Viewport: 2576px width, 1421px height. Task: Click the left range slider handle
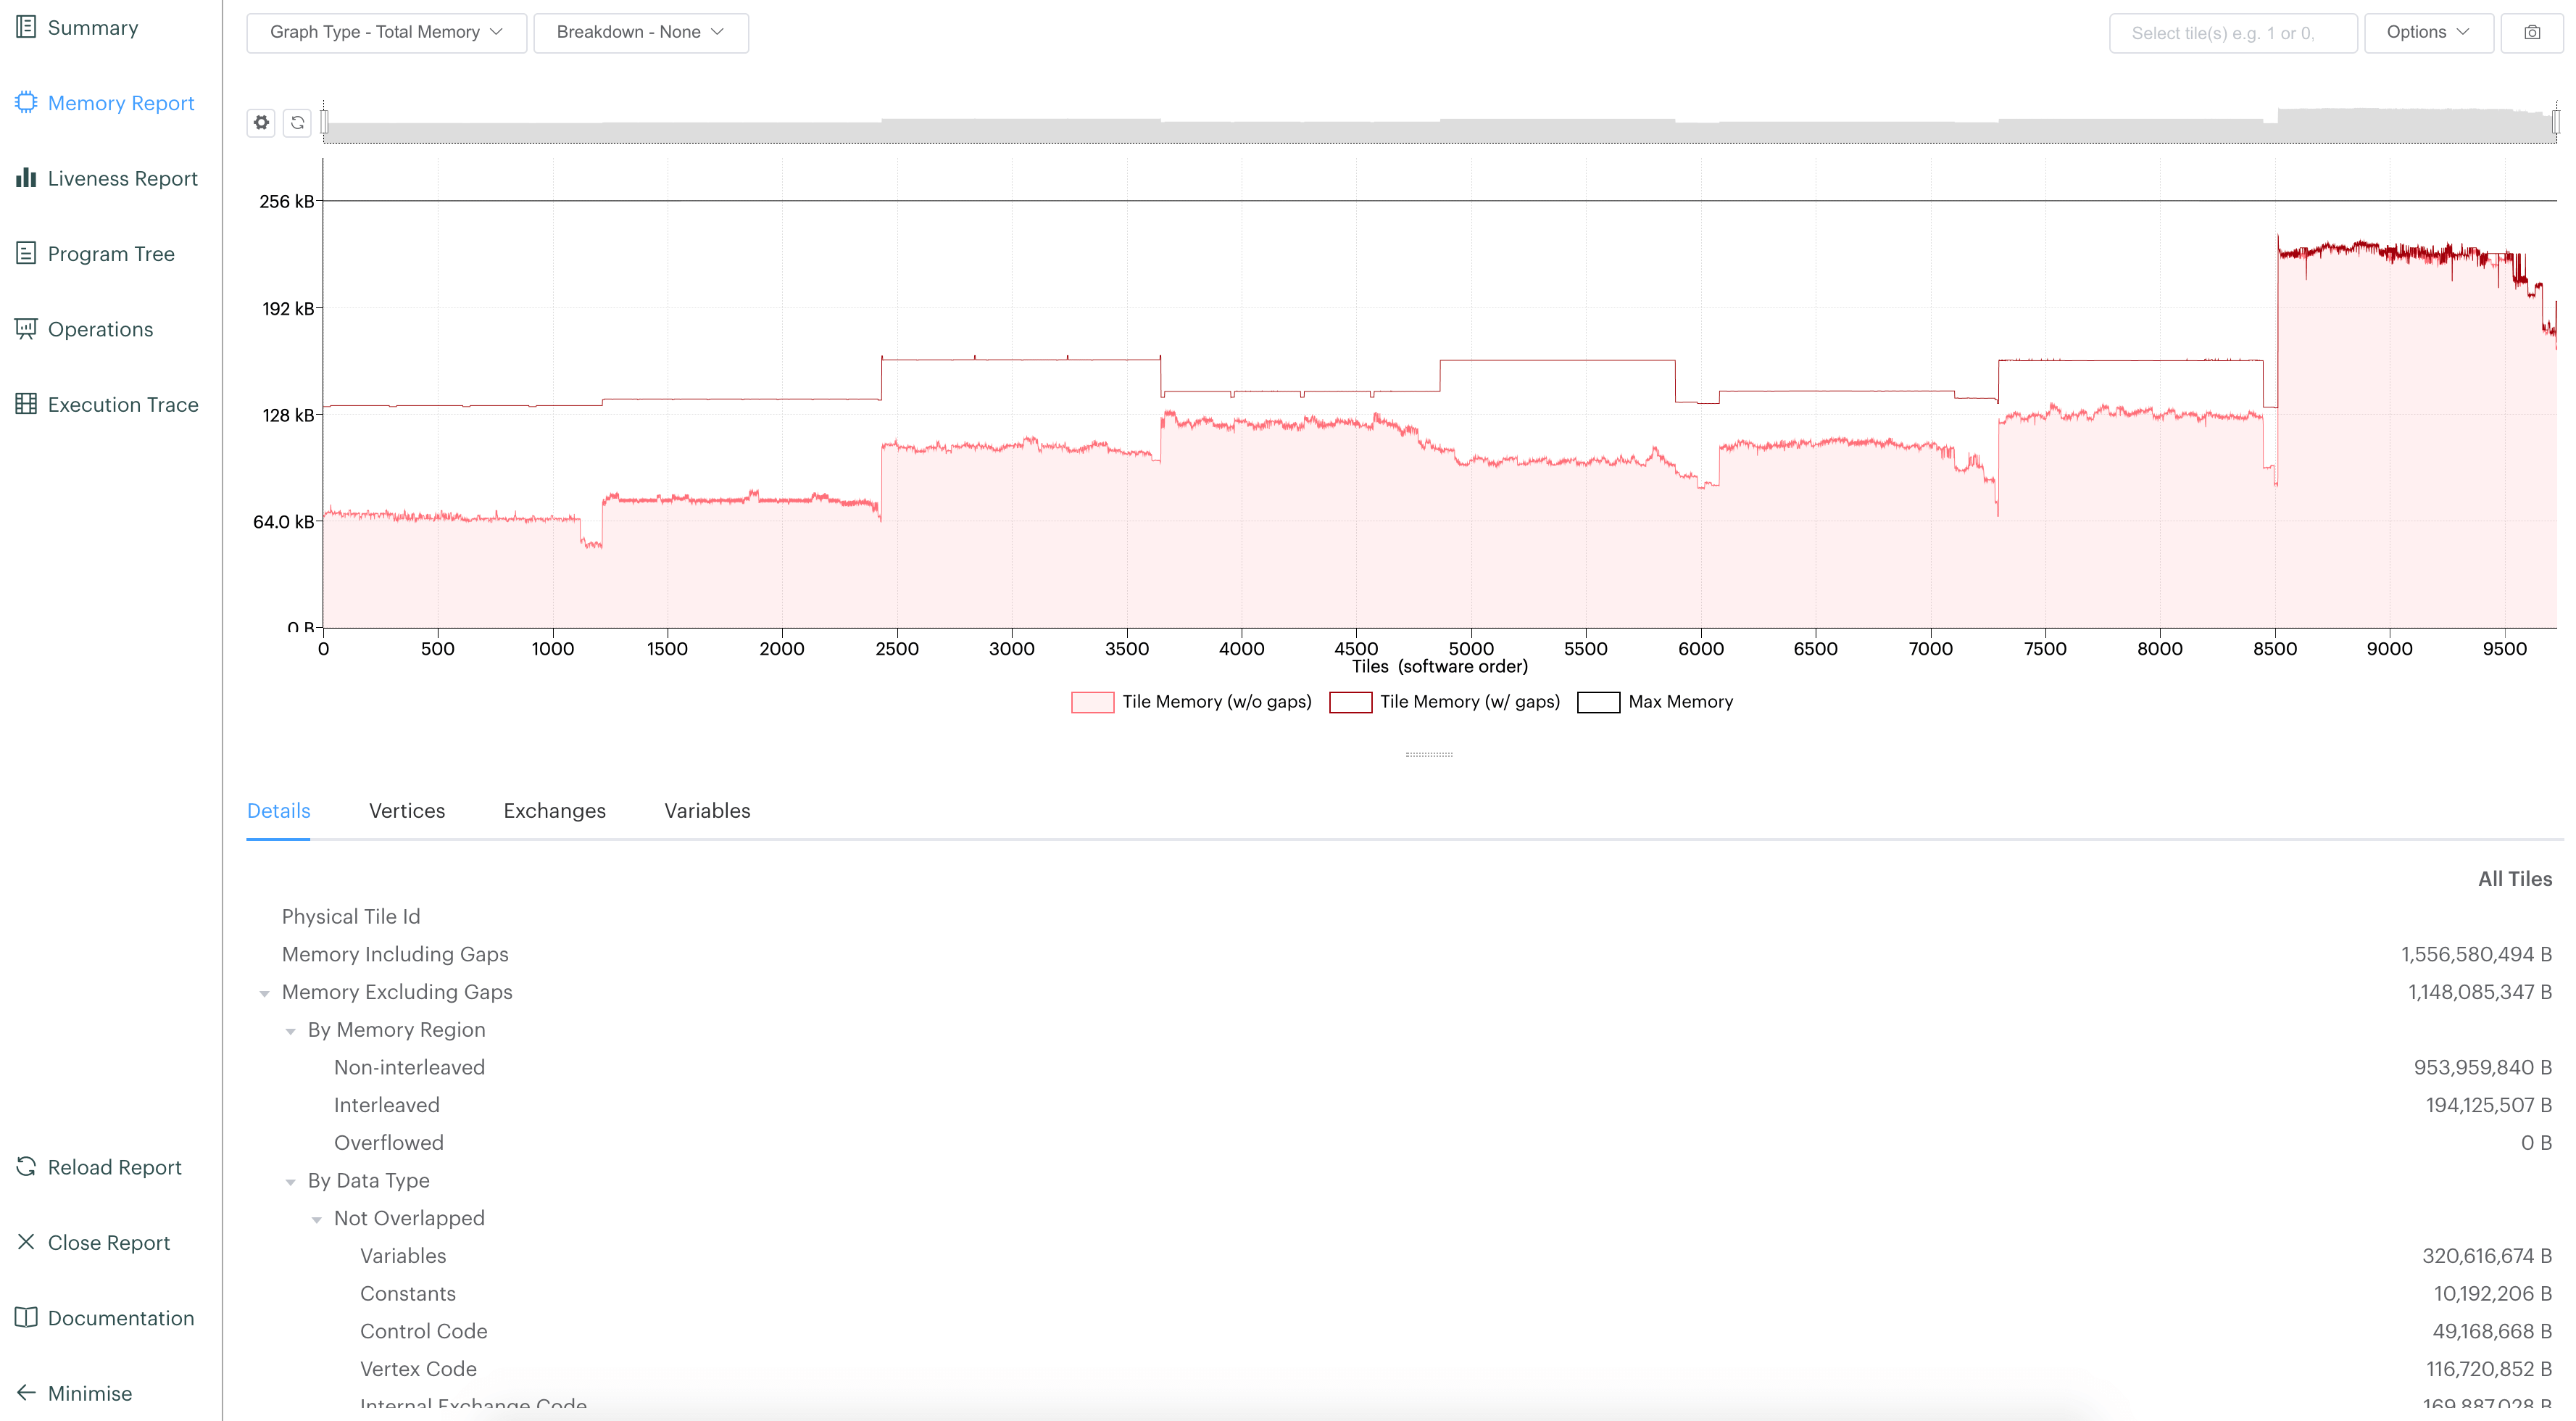[324, 122]
